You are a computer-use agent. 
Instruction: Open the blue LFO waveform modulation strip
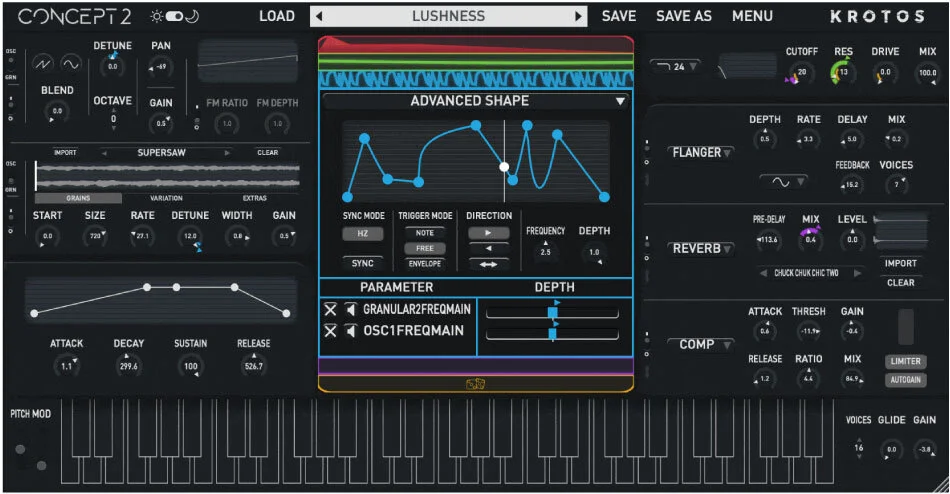point(476,79)
